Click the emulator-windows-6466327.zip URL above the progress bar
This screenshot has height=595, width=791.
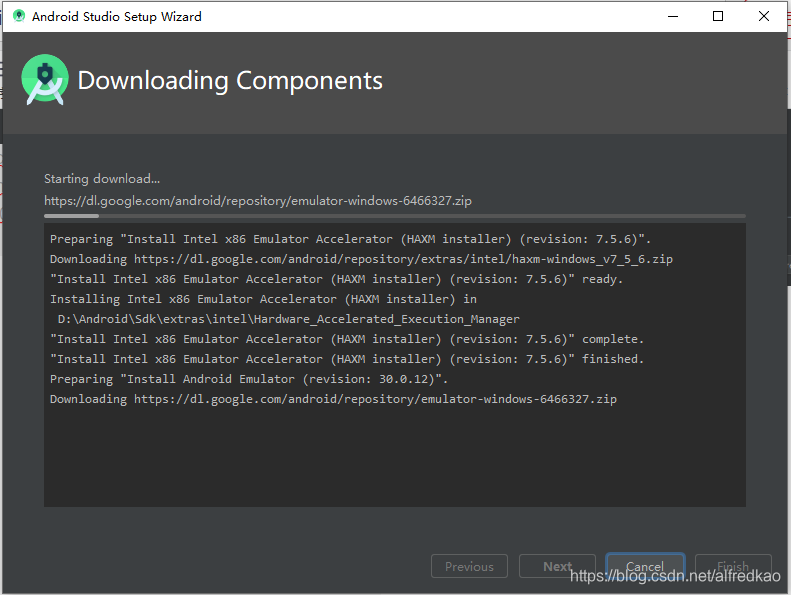pyautogui.click(x=258, y=201)
